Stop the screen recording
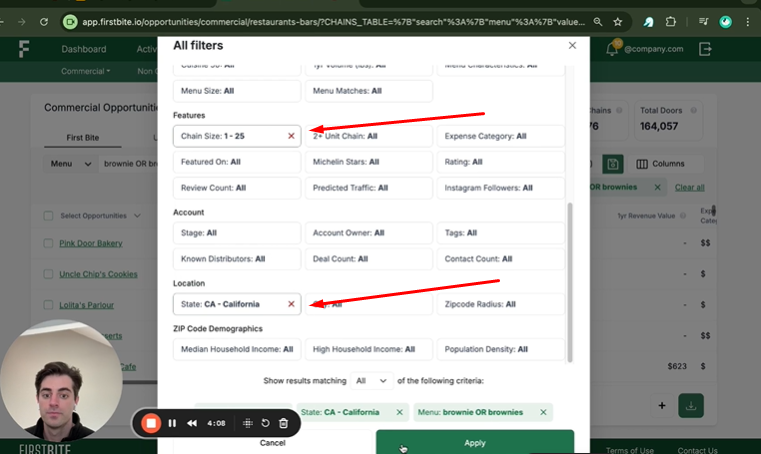The width and height of the screenshot is (761, 454). pos(151,423)
